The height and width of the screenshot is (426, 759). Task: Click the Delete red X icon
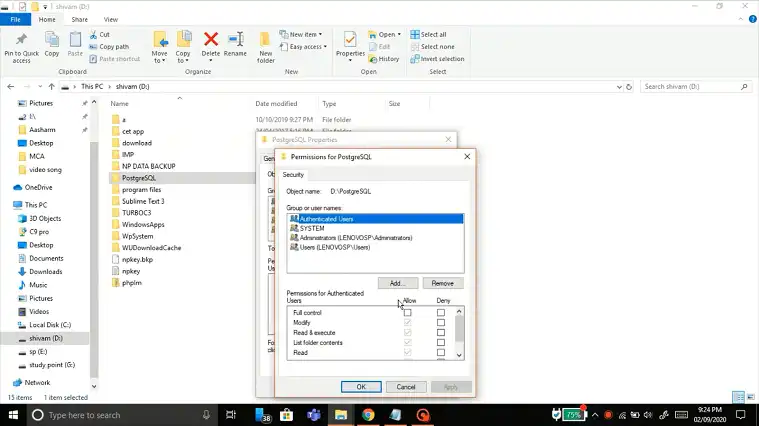tap(211, 39)
